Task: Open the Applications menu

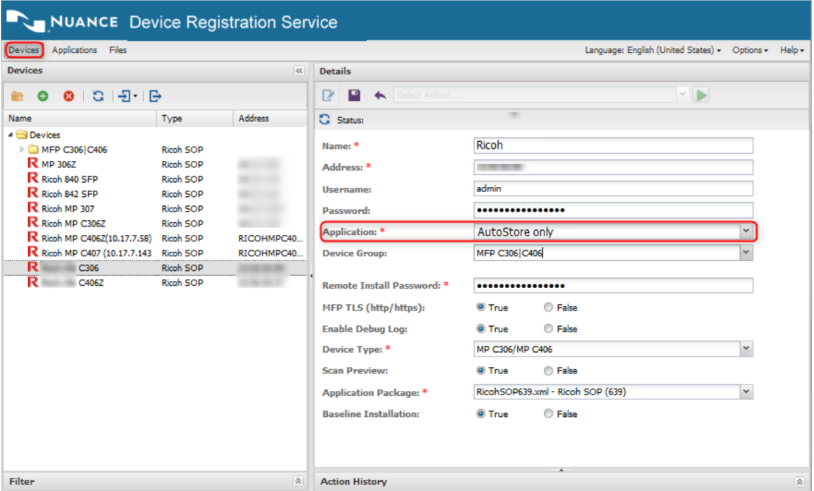Action: (75, 50)
